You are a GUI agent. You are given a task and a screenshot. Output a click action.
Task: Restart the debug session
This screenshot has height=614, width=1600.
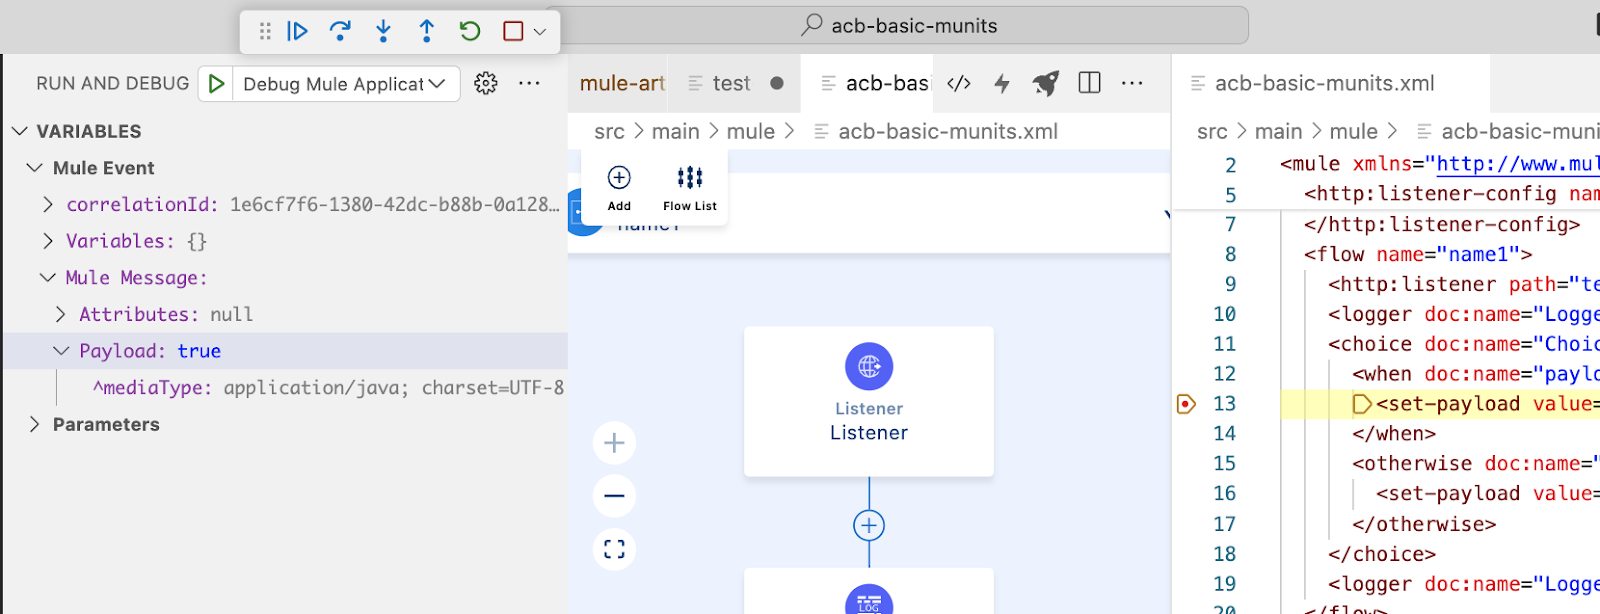(470, 31)
